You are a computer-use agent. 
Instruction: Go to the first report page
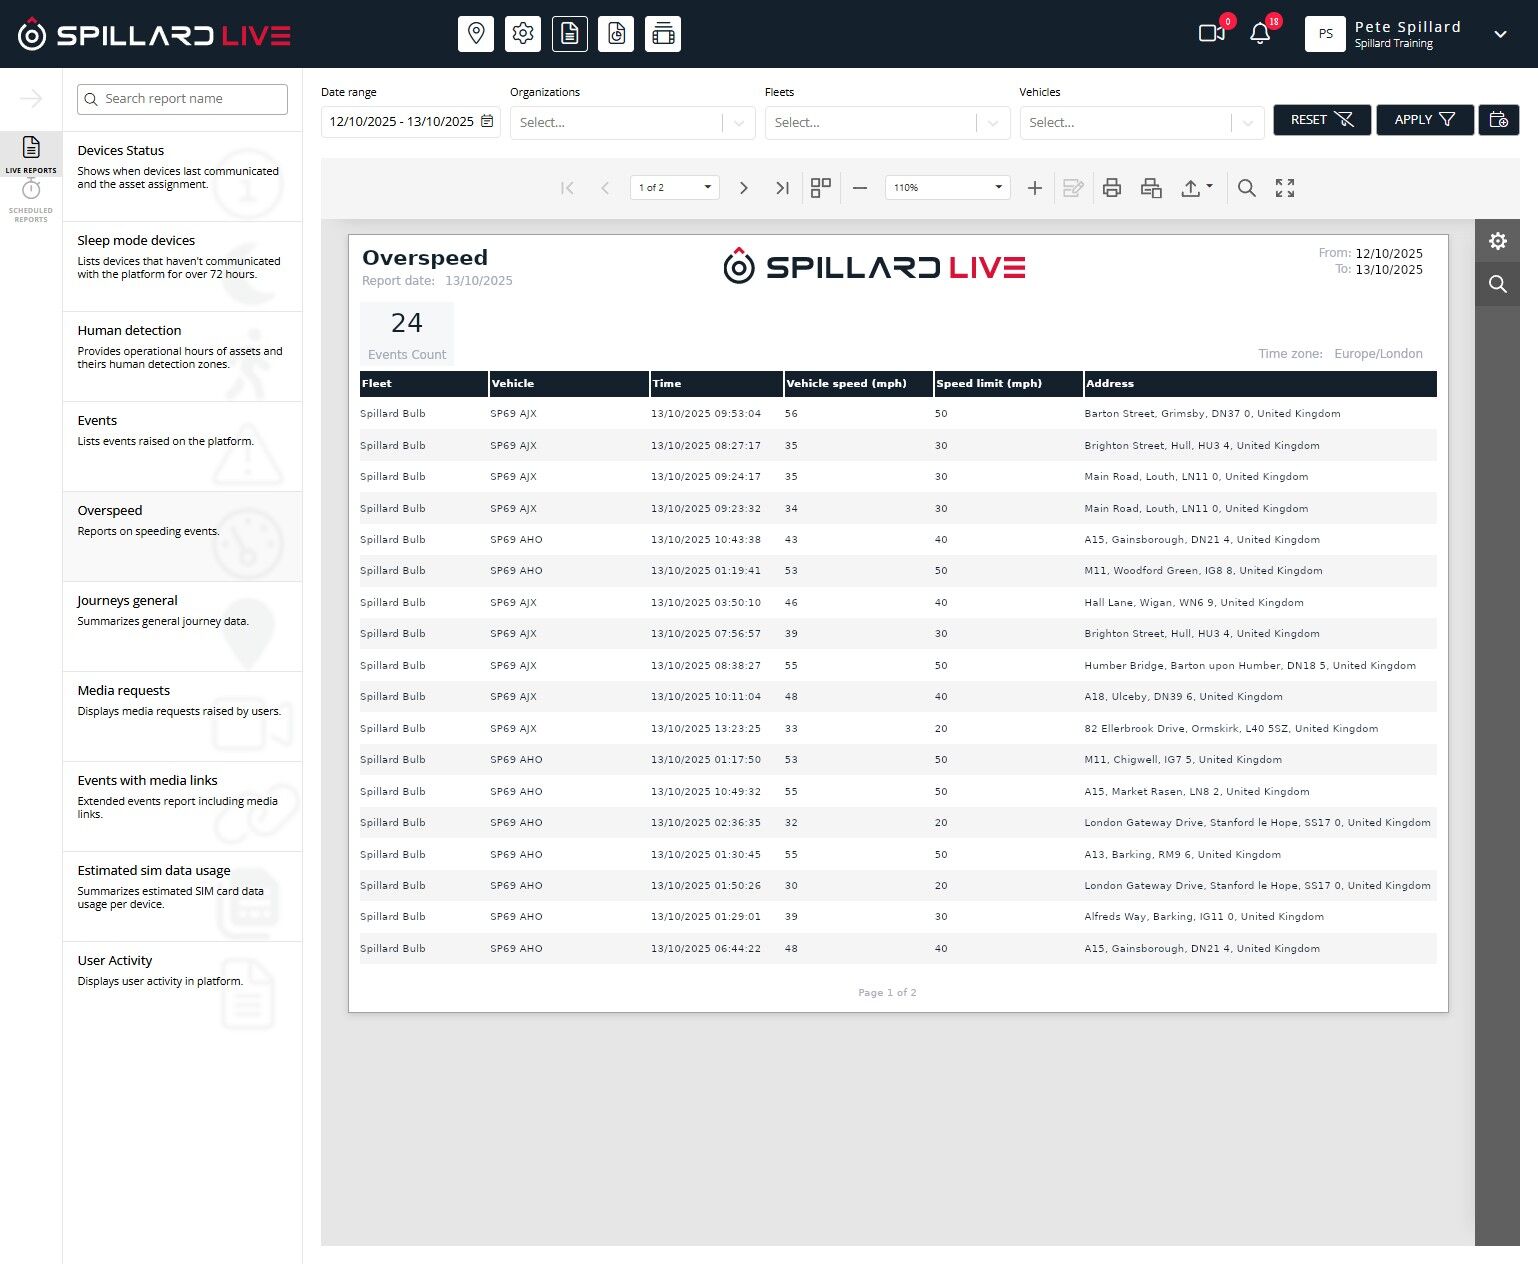click(x=567, y=188)
